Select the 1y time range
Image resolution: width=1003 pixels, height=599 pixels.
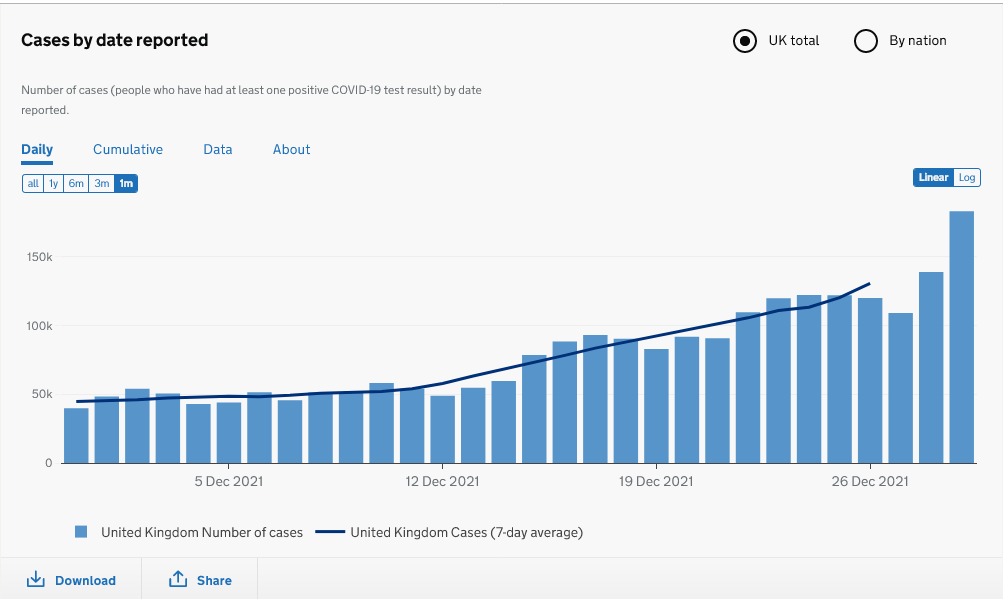54,183
